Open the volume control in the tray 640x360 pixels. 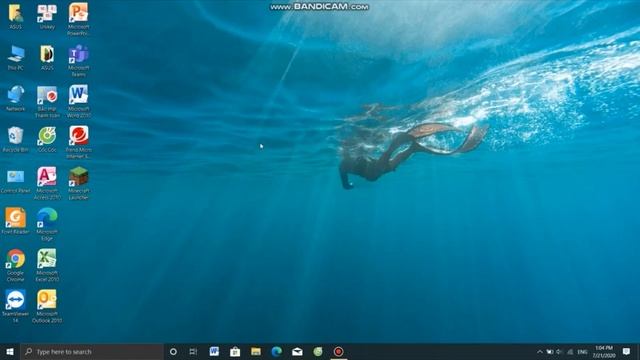[x=560, y=352]
